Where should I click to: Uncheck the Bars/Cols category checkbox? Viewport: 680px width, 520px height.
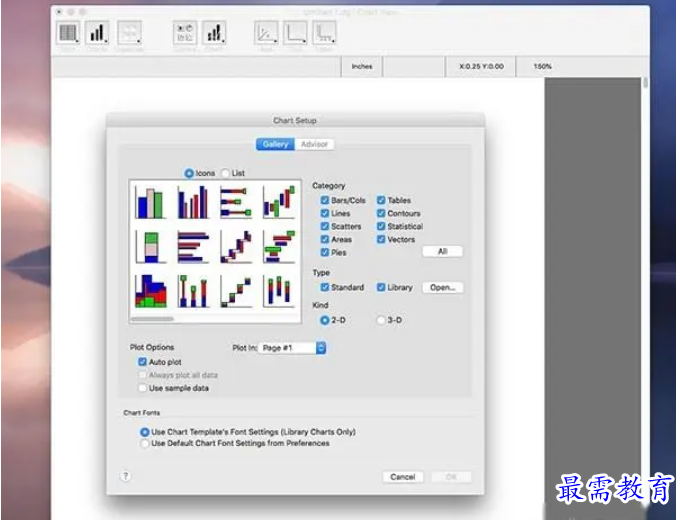point(325,200)
